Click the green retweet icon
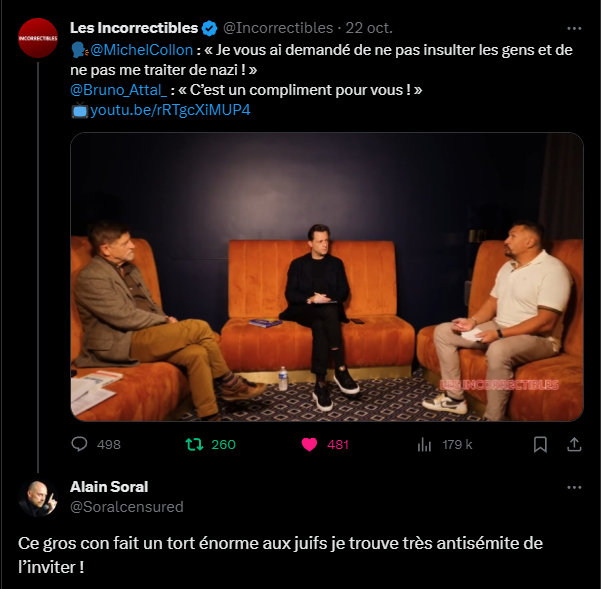Screen dimensions: 601x589 coord(194,445)
